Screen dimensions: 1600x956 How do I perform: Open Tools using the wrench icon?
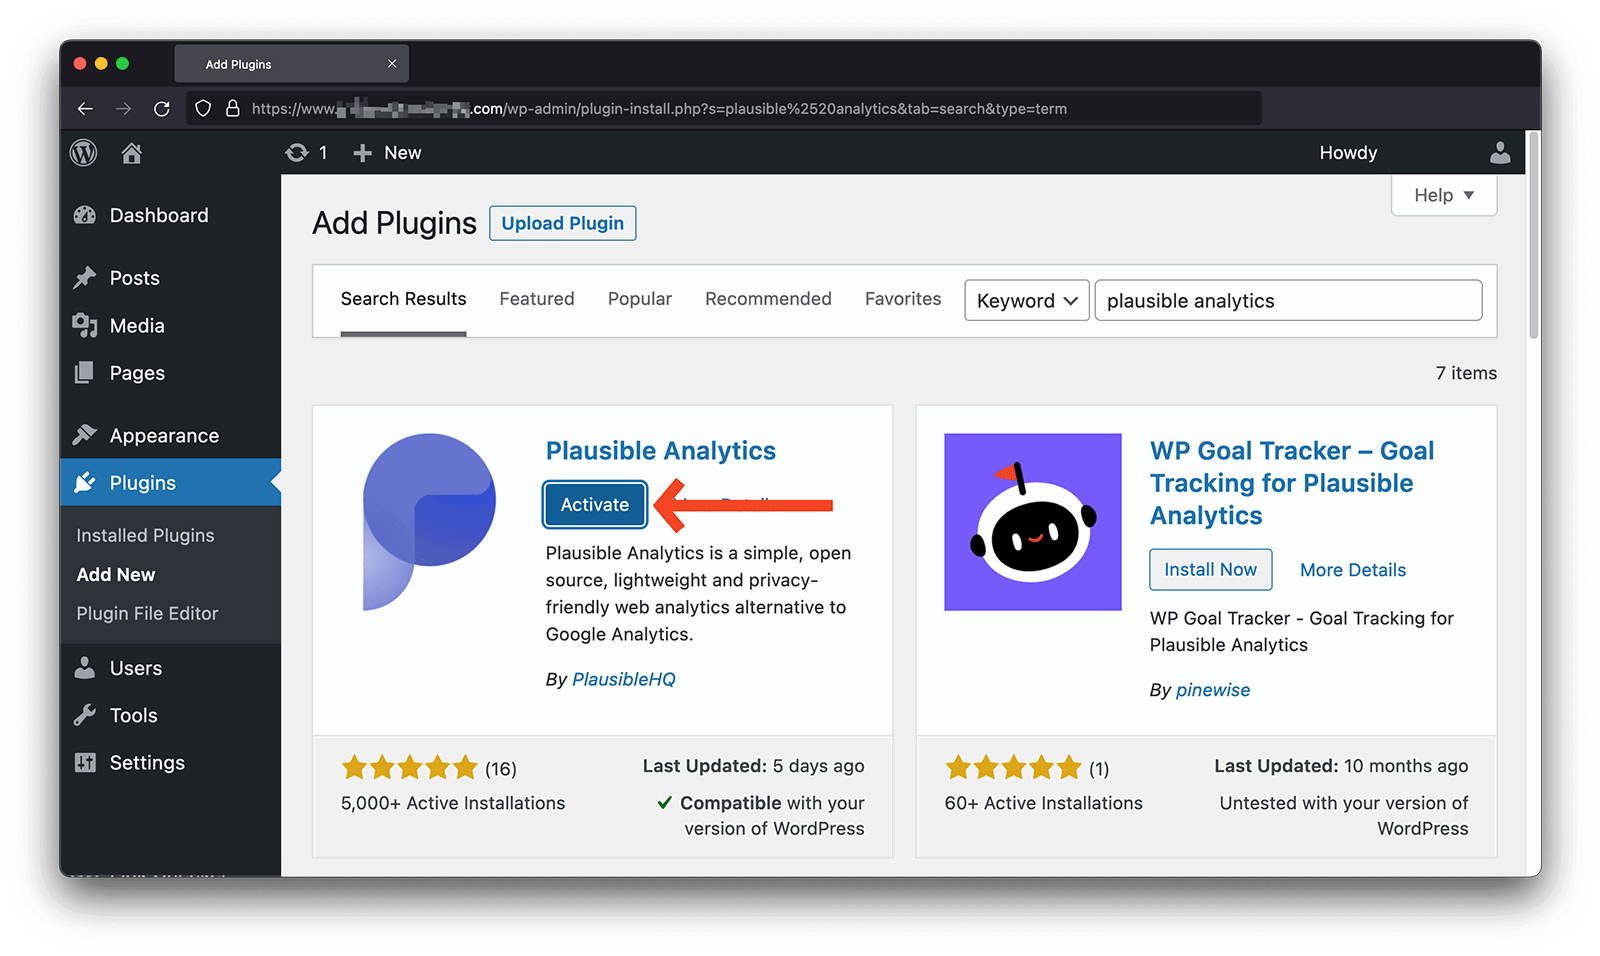pyautogui.click(x=84, y=715)
